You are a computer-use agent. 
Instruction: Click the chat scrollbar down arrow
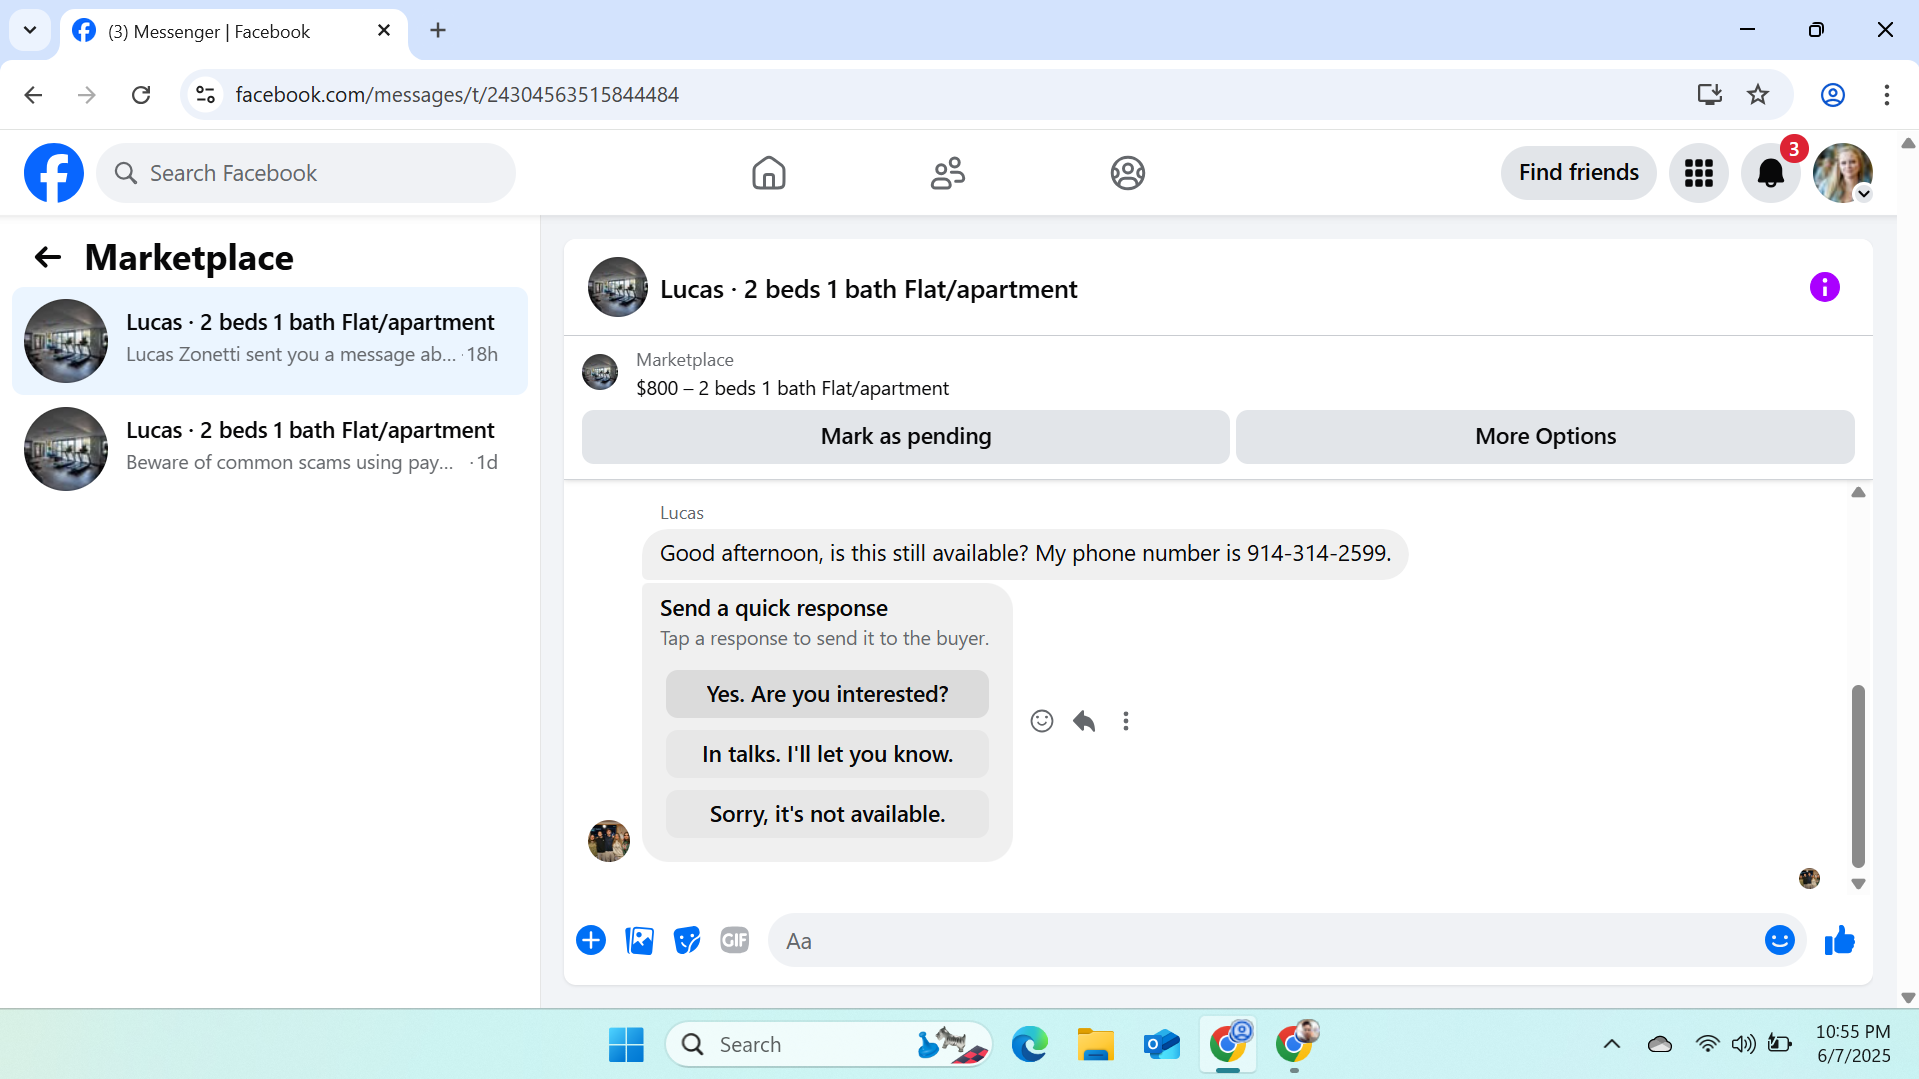(1858, 884)
